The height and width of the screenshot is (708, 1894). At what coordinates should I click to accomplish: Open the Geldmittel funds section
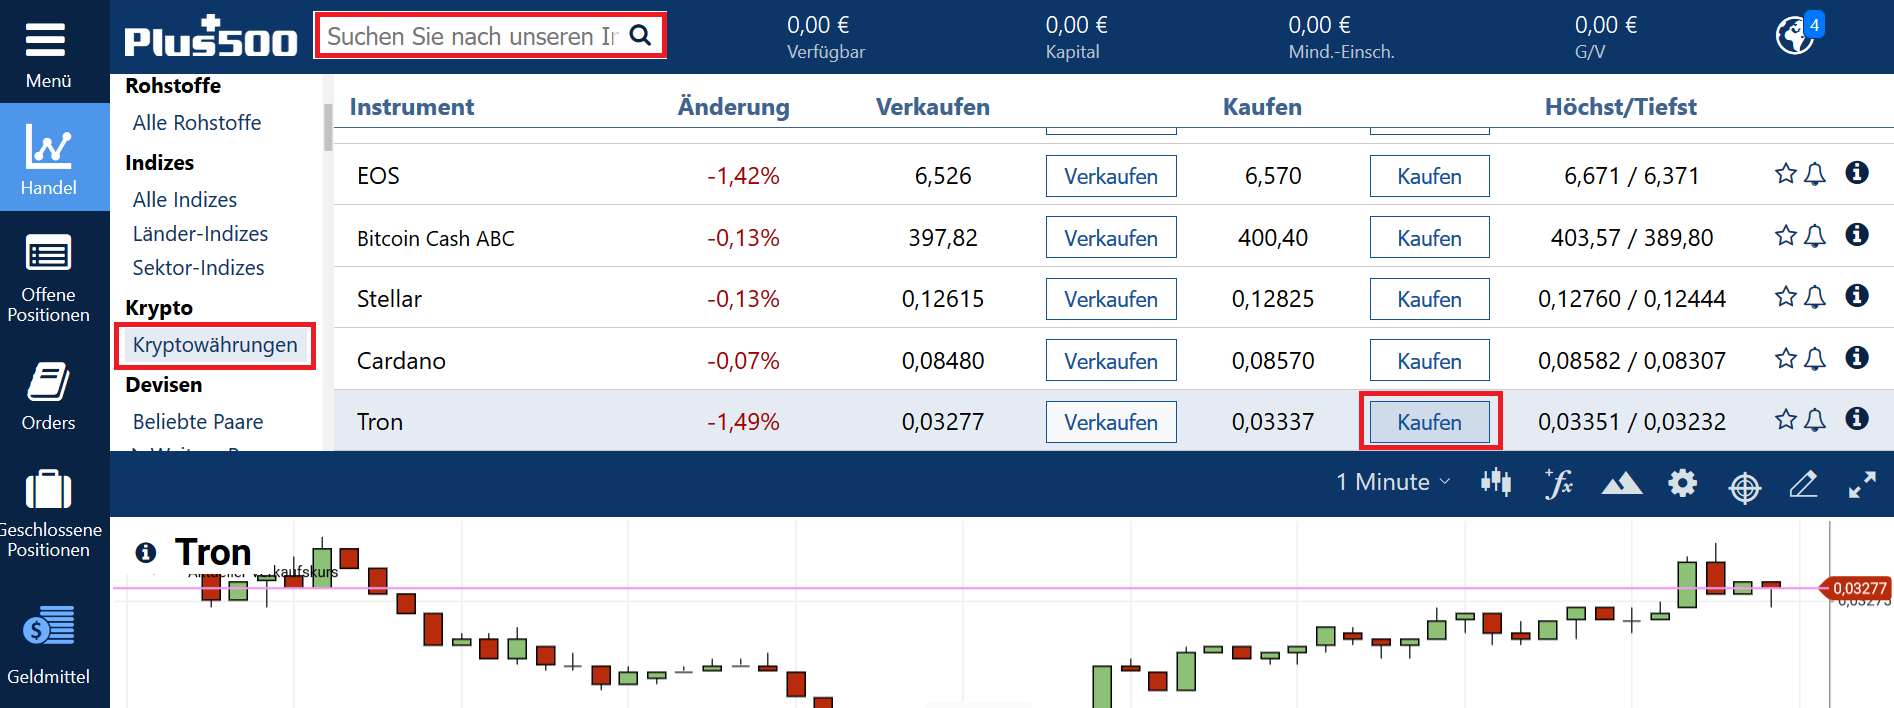(48, 645)
